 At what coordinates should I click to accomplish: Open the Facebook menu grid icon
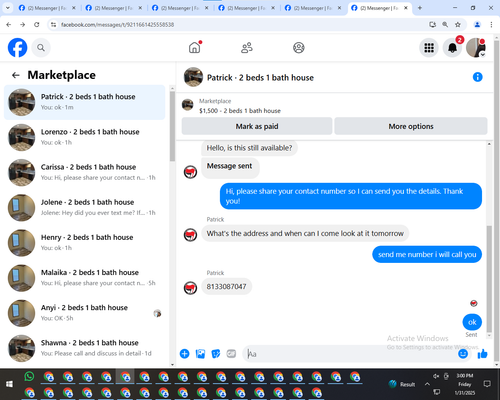coord(429,48)
